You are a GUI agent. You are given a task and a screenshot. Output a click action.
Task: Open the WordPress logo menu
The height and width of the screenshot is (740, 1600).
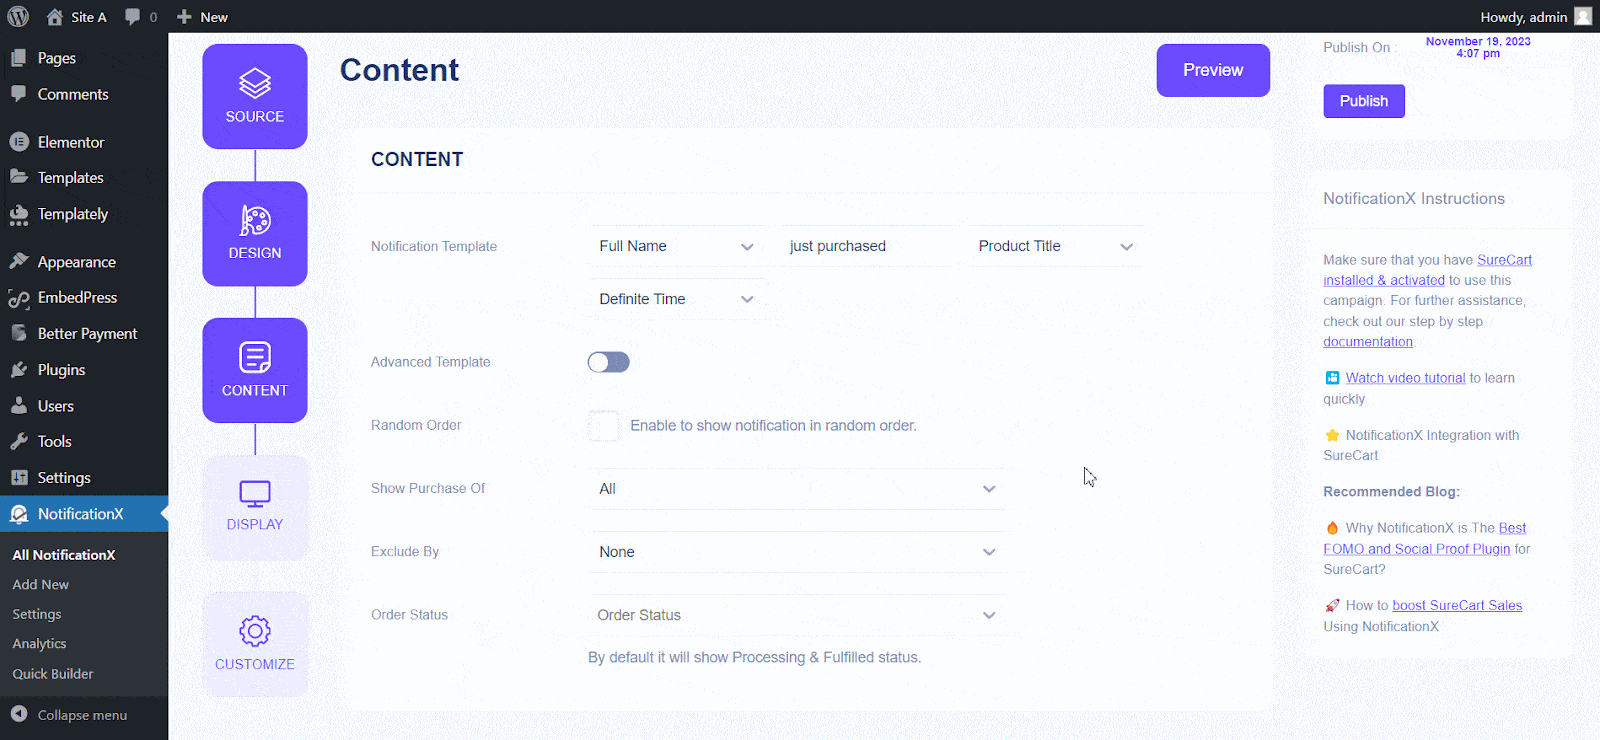pyautogui.click(x=18, y=17)
